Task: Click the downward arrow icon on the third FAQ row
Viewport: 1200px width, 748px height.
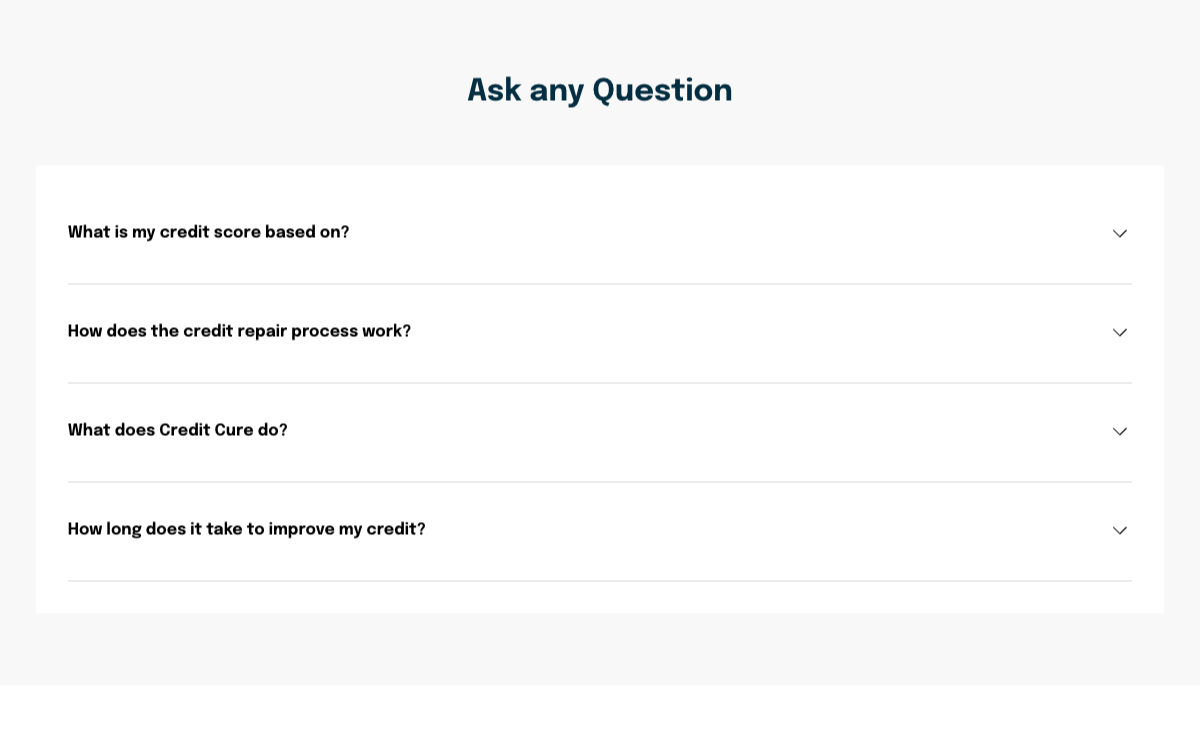Action: click(1120, 431)
